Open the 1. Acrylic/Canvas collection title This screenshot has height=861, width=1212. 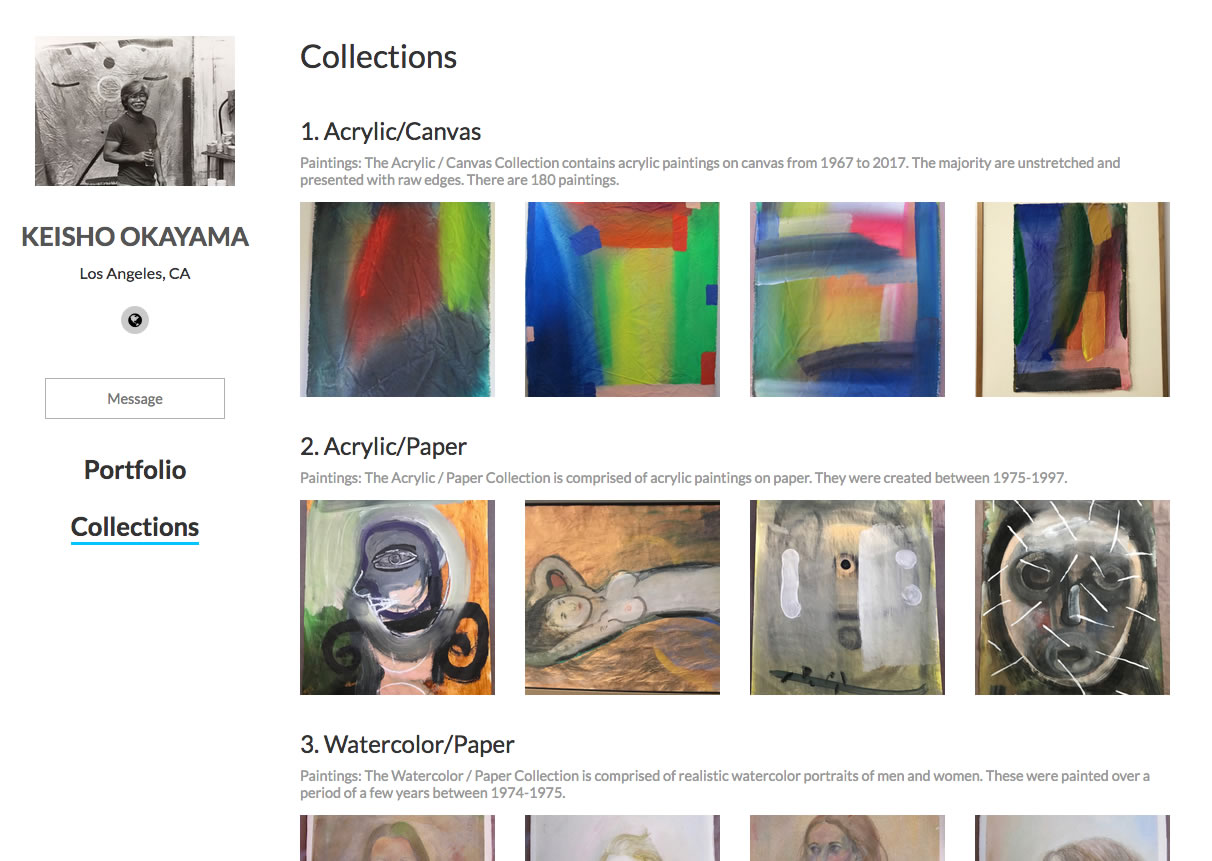(391, 131)
